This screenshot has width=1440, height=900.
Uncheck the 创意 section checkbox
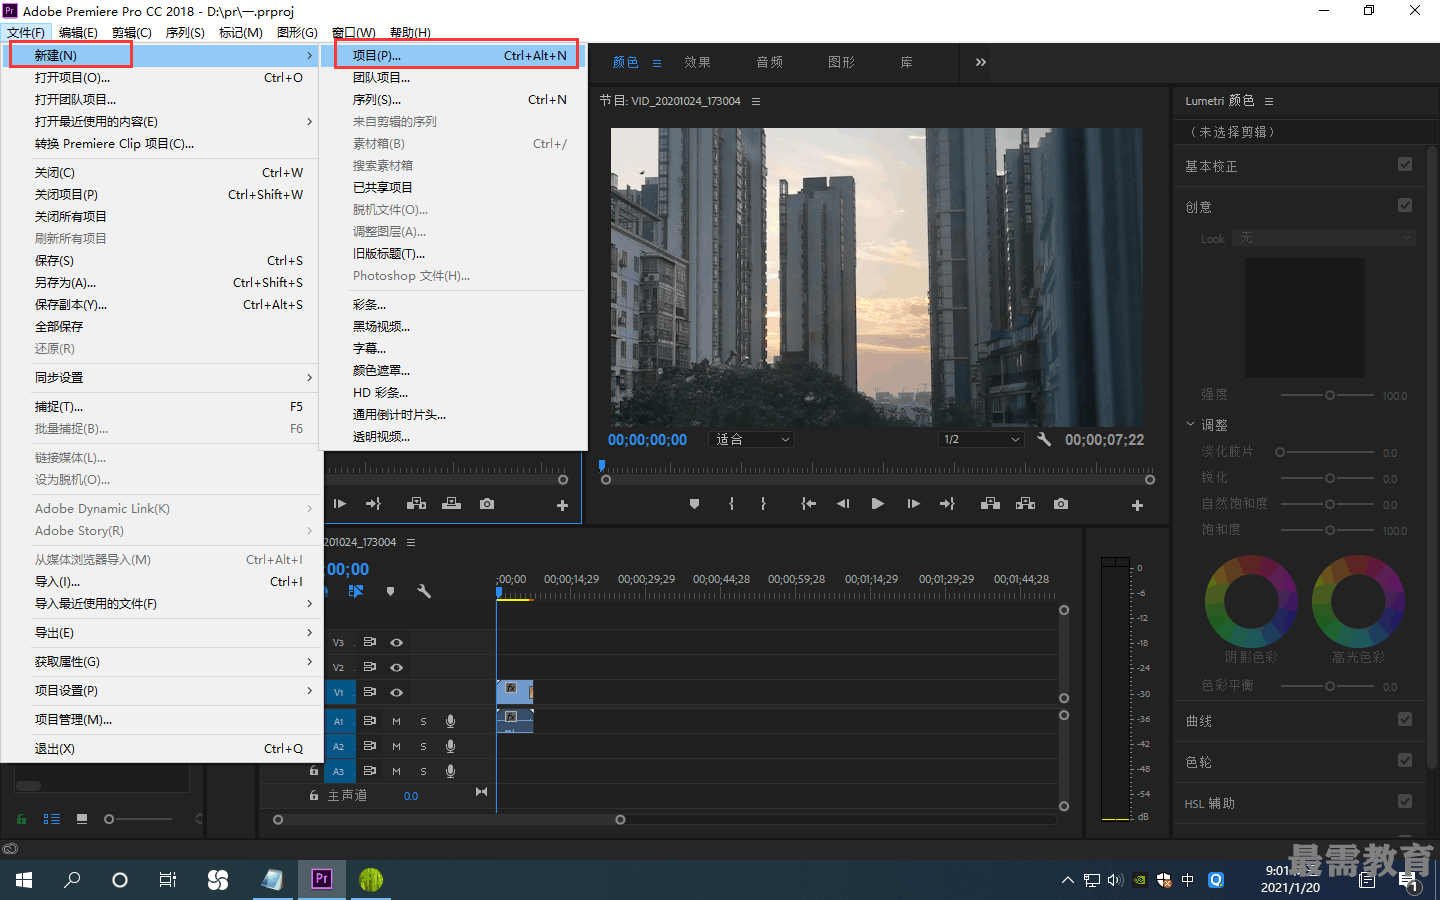click(1405, 205)
